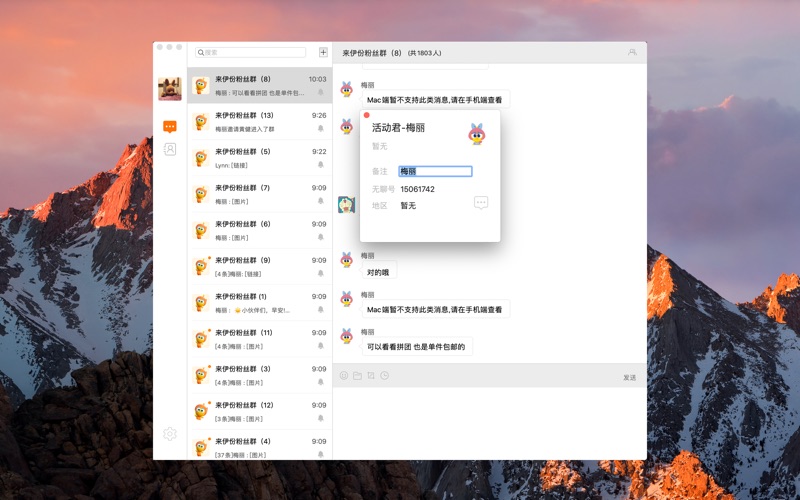Open chat 来伊份粉丝群 (9)
The height and width of the screenshot is (500, 800).
(x=260, y=267)
